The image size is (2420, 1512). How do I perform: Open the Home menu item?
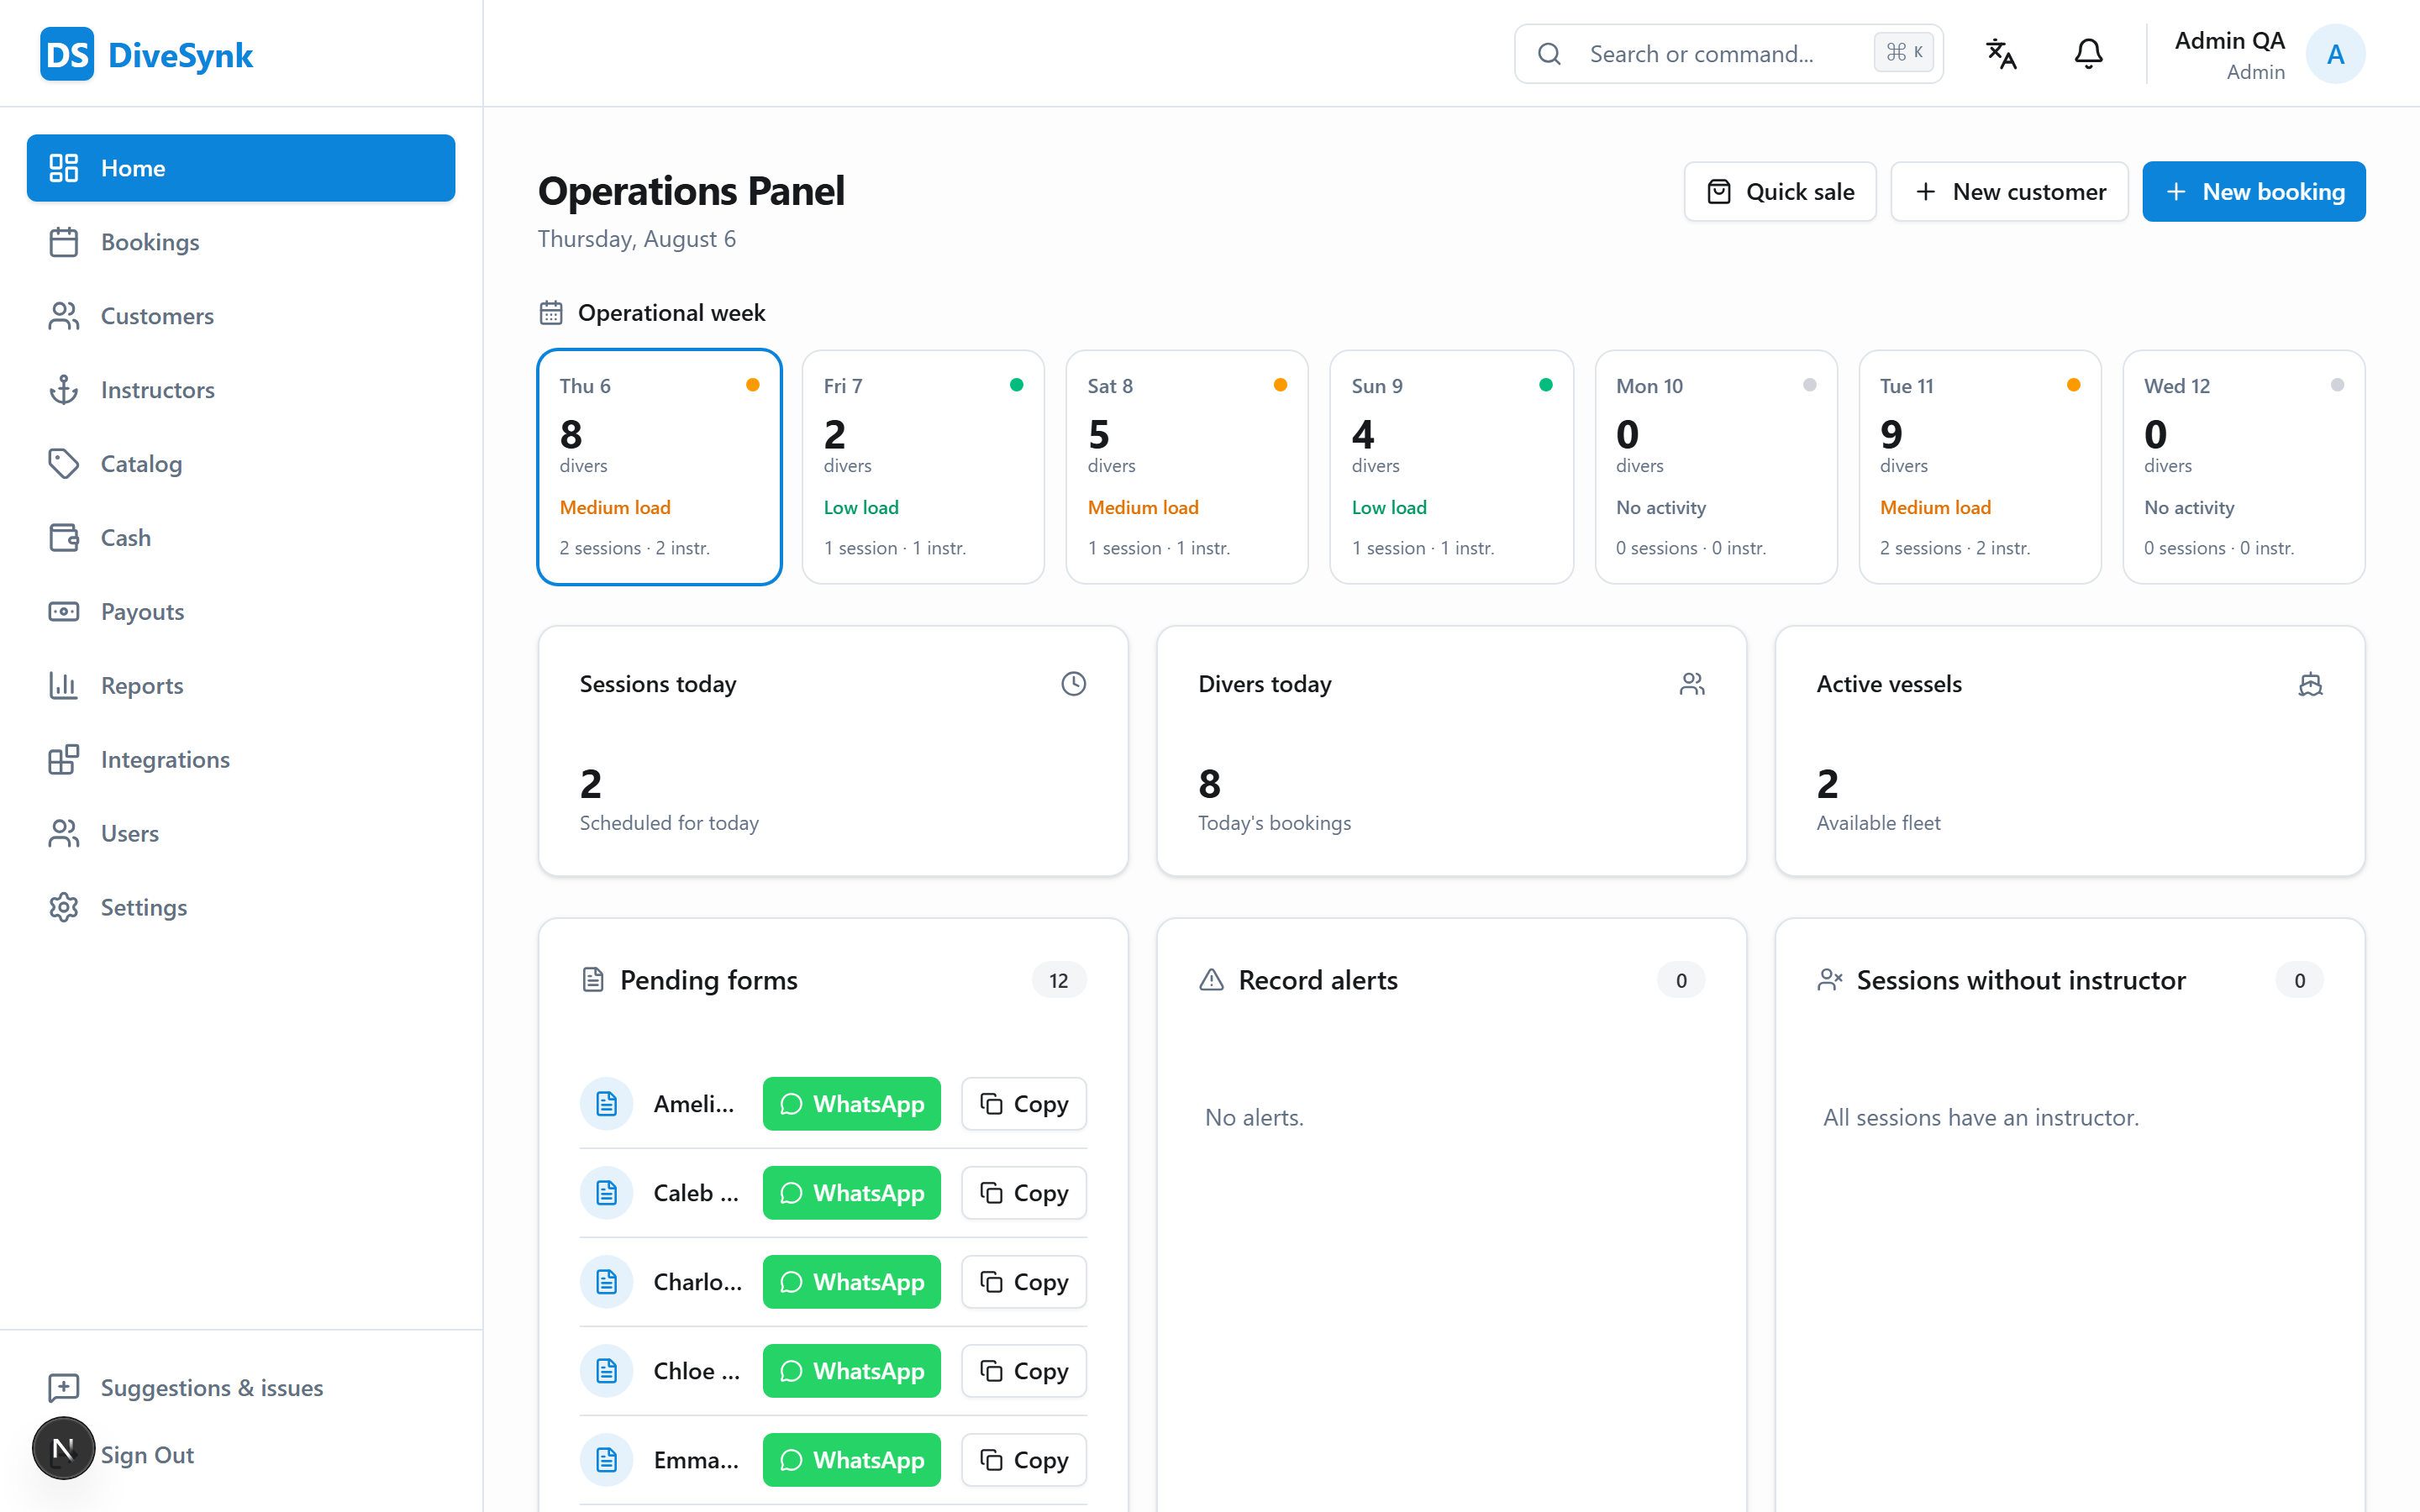(x=241, y=168)
